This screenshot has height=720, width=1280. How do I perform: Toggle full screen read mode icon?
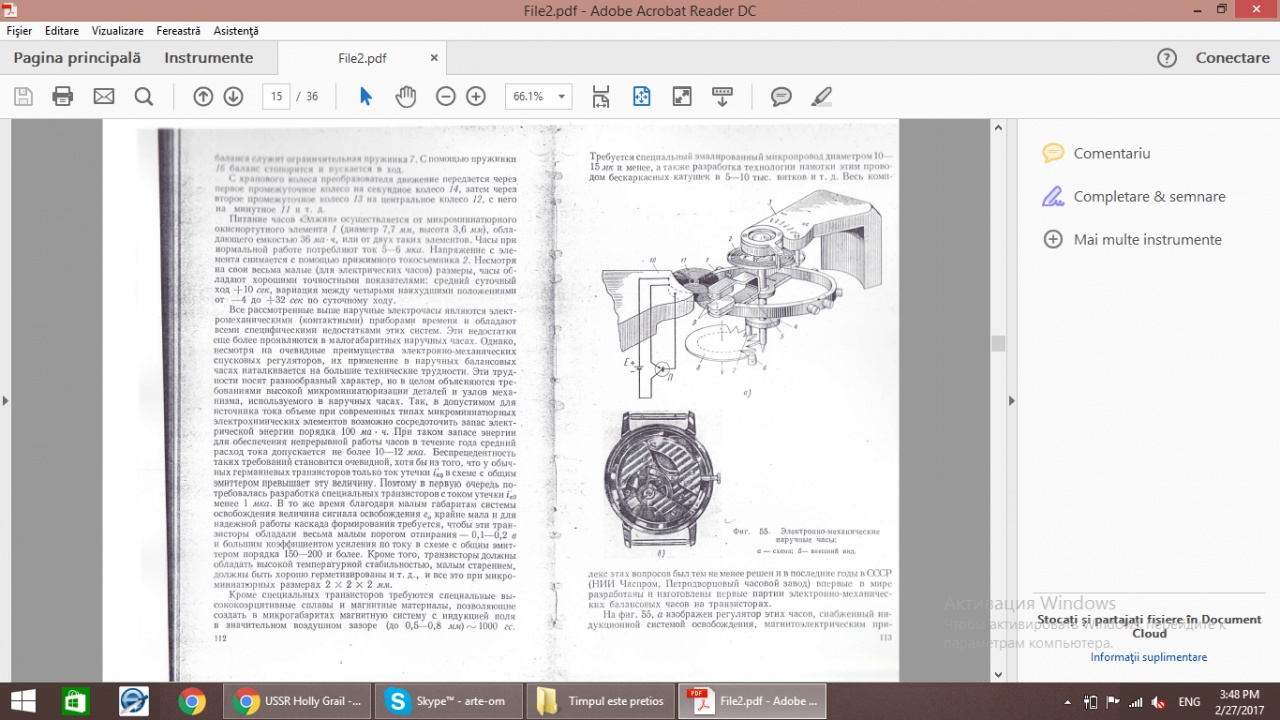tap(682, 96)
